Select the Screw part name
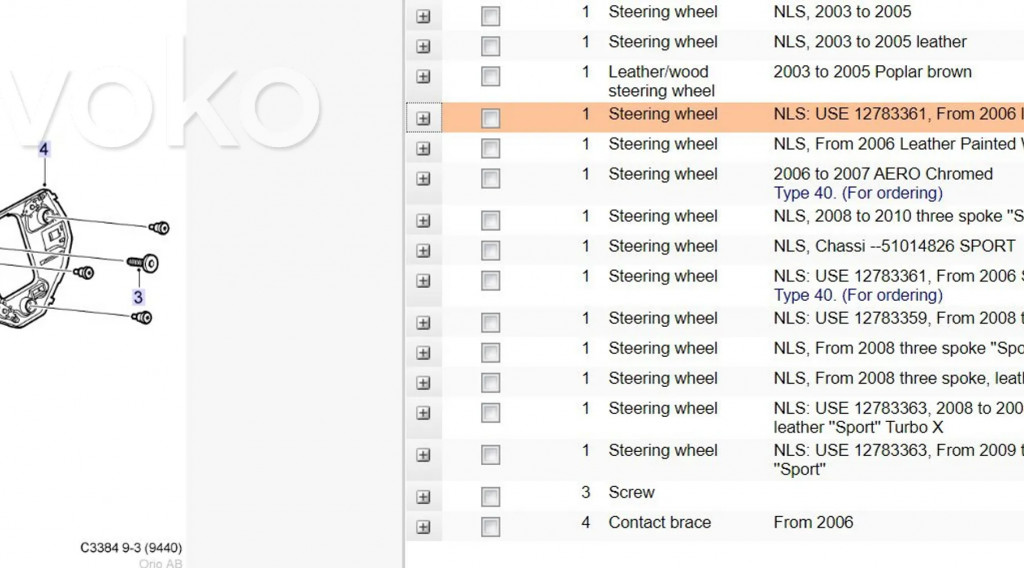The height and width of the screenshot is (568, 1024). [631, 492]
